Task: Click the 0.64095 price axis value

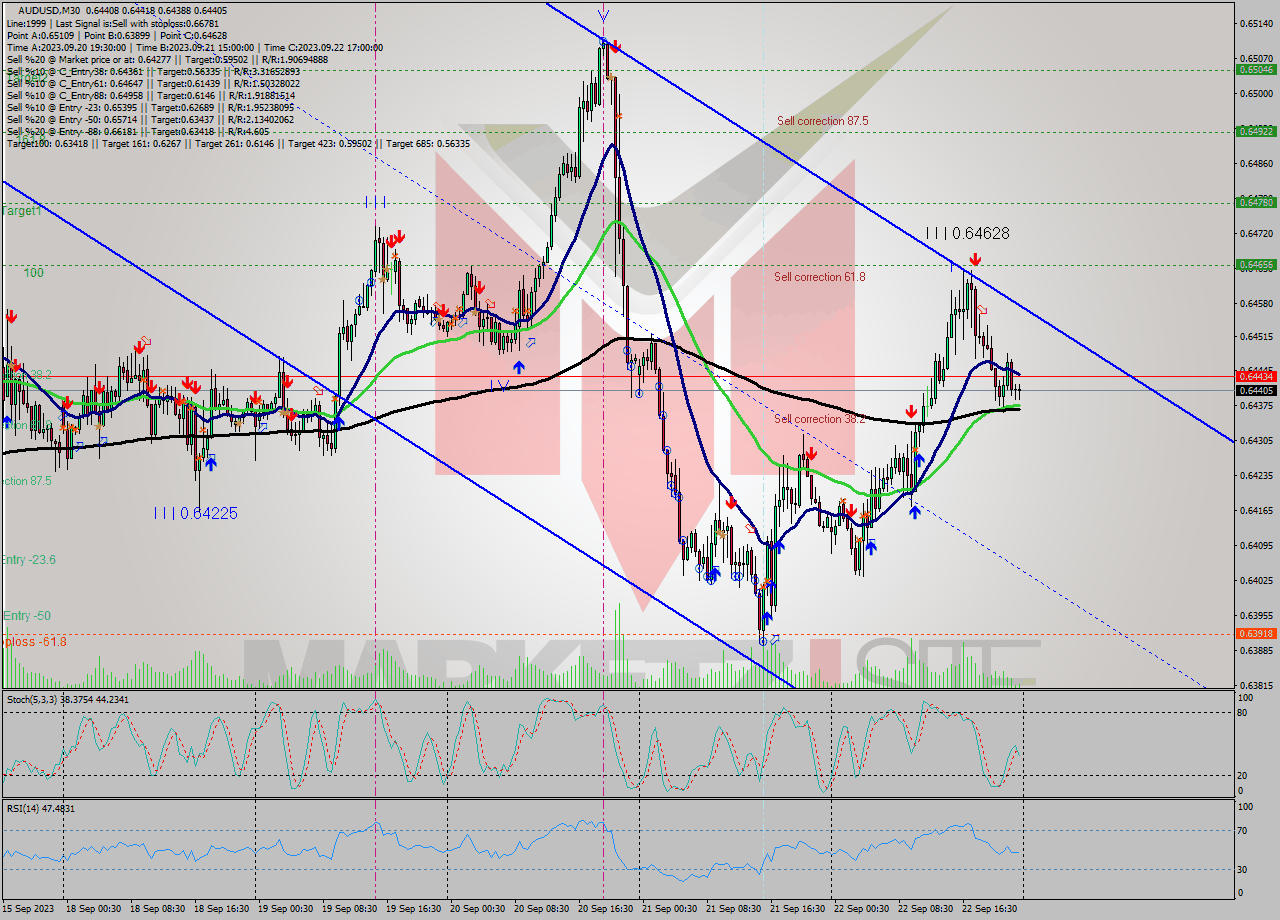Action: point(1256,546)
